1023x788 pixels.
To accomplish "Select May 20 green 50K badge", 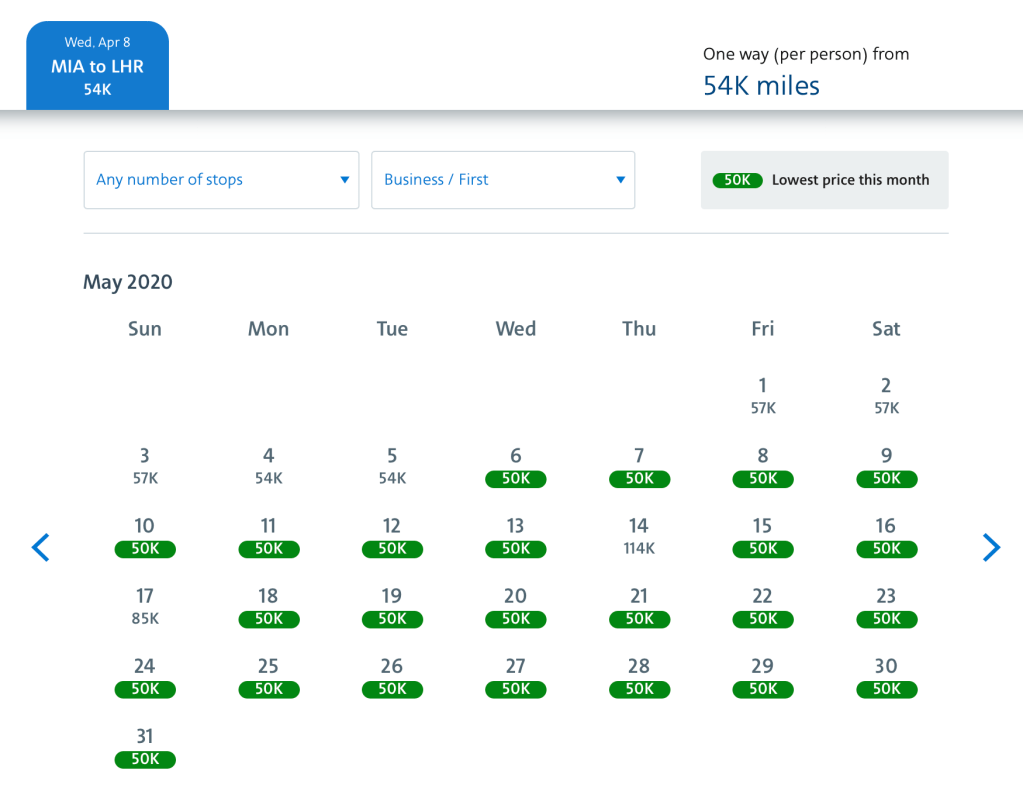I will point(516,618).
